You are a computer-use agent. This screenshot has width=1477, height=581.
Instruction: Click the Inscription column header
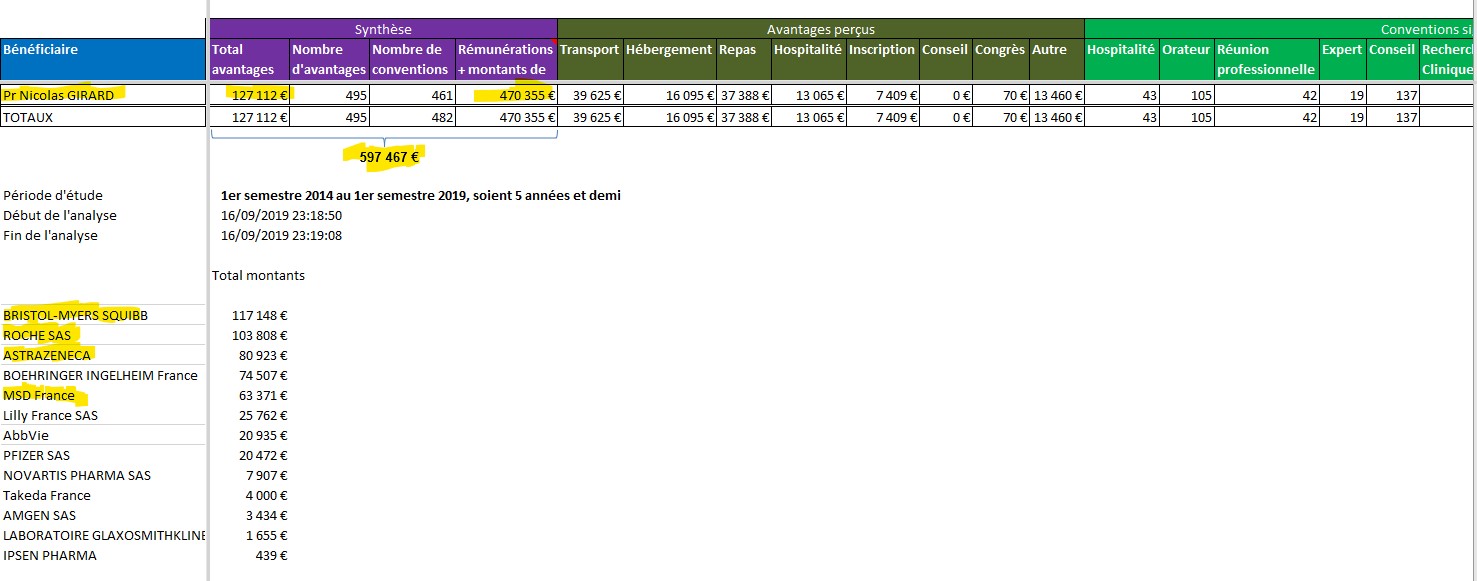883,59
